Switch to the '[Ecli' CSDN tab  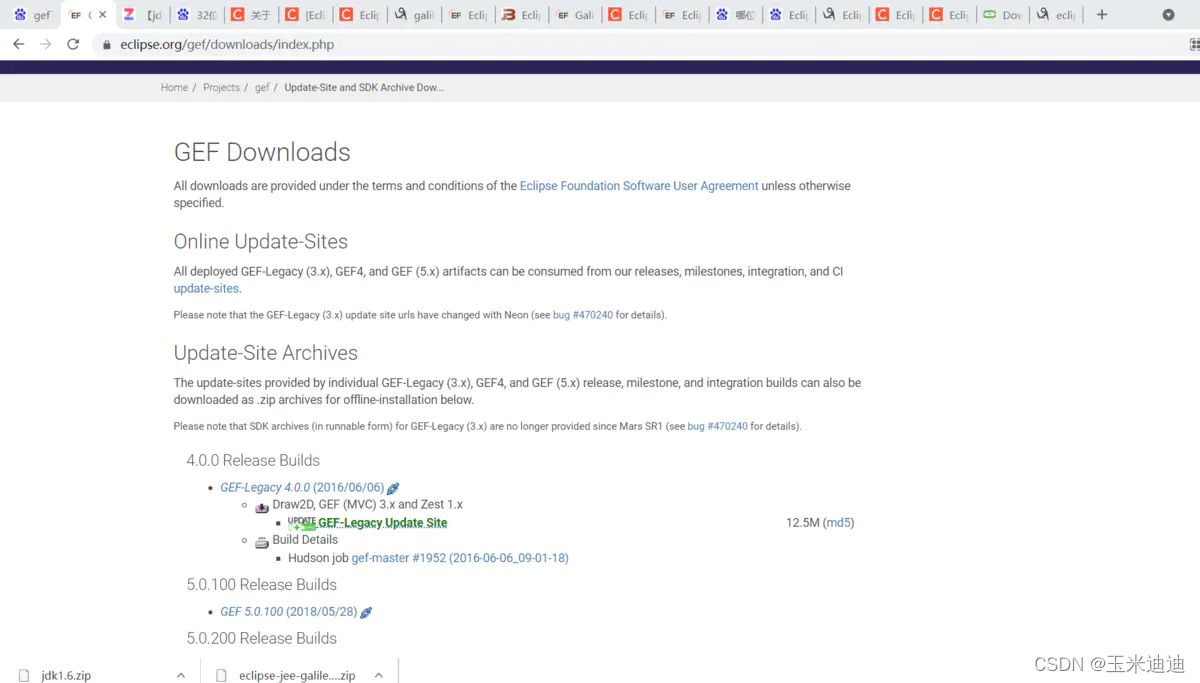304,15
